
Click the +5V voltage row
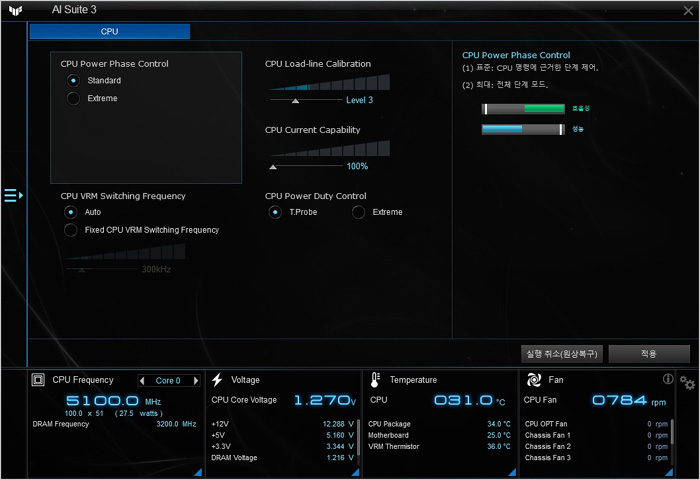283,435
